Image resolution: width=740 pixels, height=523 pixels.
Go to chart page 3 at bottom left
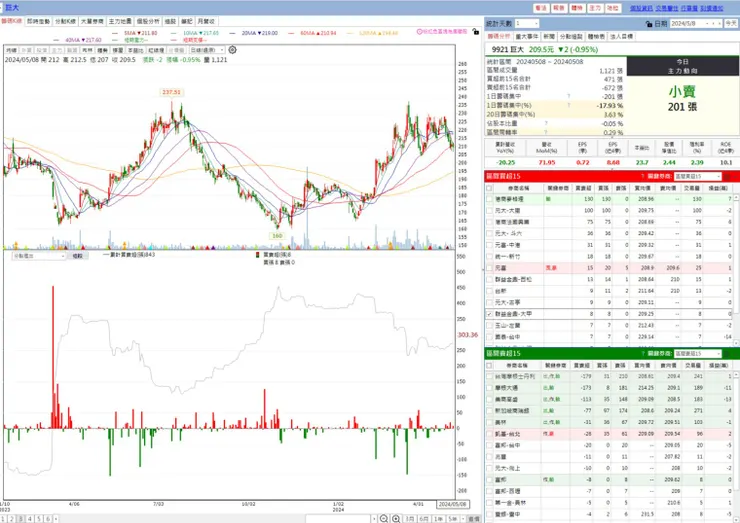point(20,519)
